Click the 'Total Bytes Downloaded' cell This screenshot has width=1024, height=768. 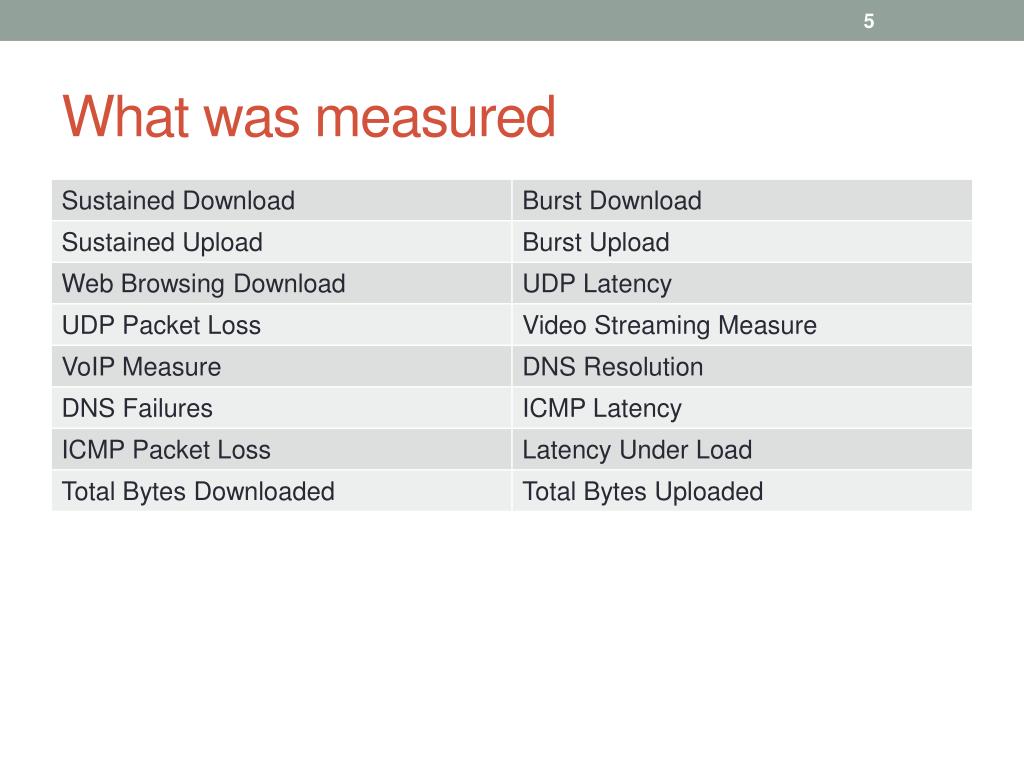(x=281, y=490)
